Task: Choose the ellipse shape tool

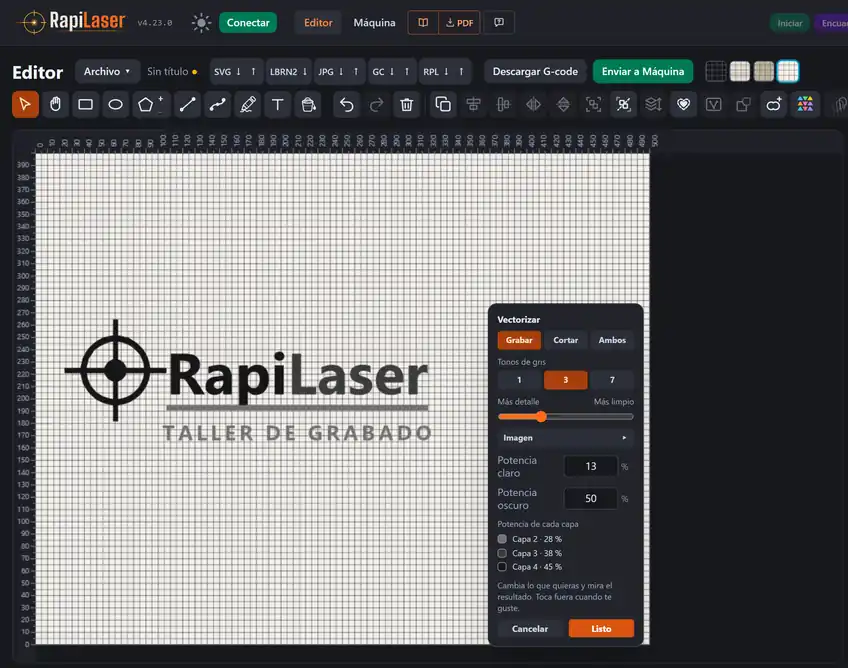Action: [115, 104]
